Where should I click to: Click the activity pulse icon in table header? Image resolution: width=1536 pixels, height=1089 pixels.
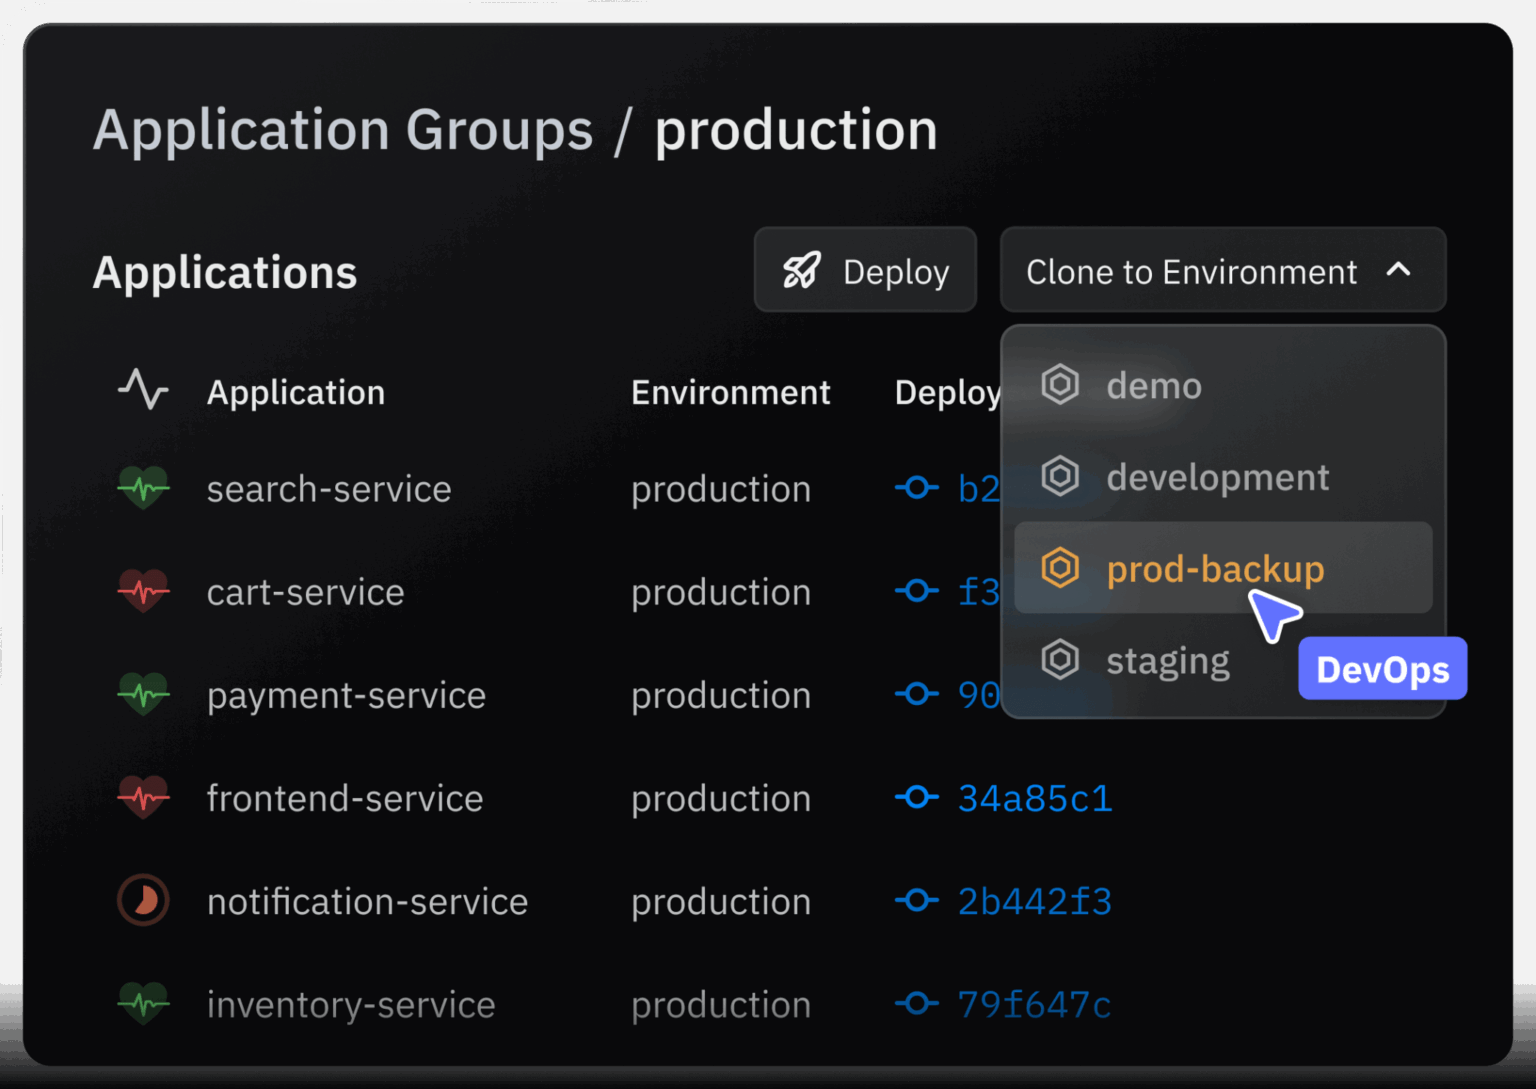[x=143, y=390]
